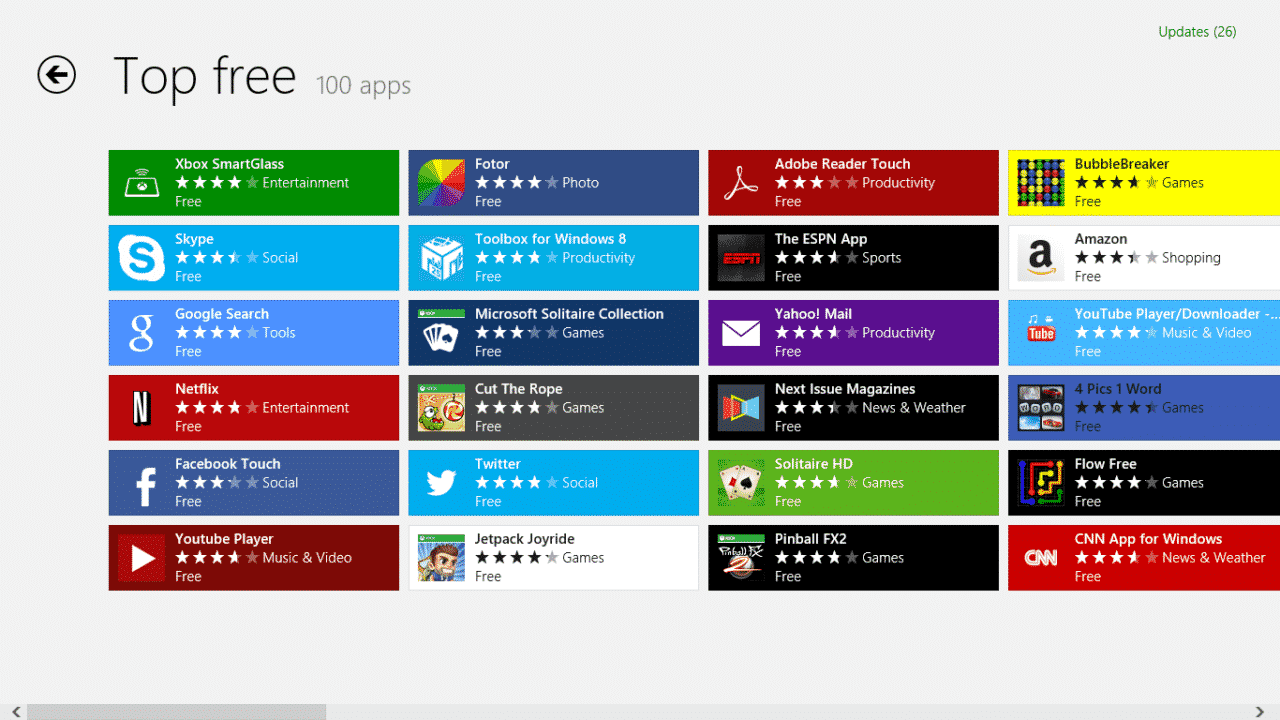Screen dimensions: 1280x720
Task: Click the Amazon logo icon
Action: click(x=1041, y=258)
